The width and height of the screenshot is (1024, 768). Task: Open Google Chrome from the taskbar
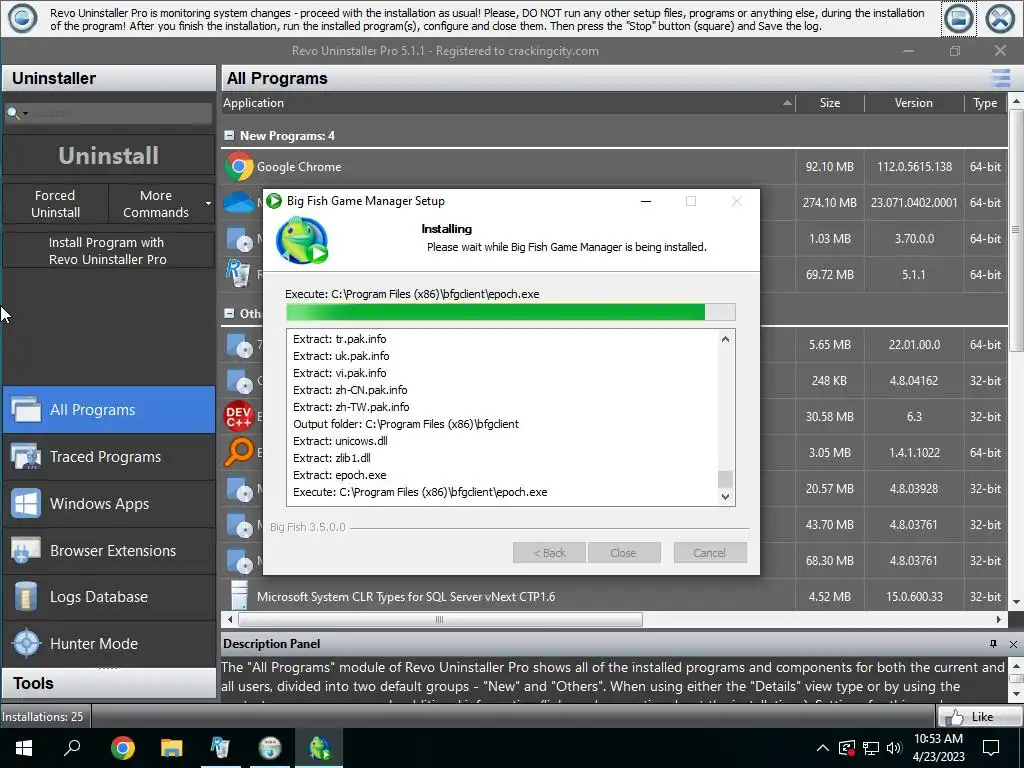123,748
